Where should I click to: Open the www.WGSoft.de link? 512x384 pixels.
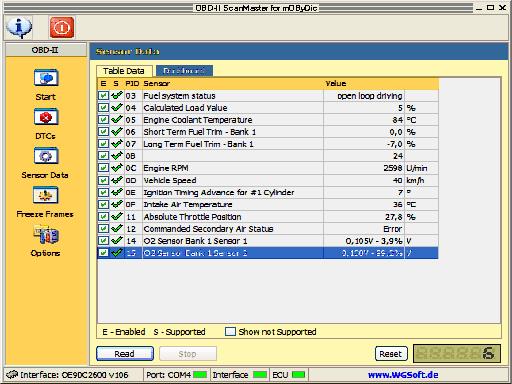click(403, 375)
